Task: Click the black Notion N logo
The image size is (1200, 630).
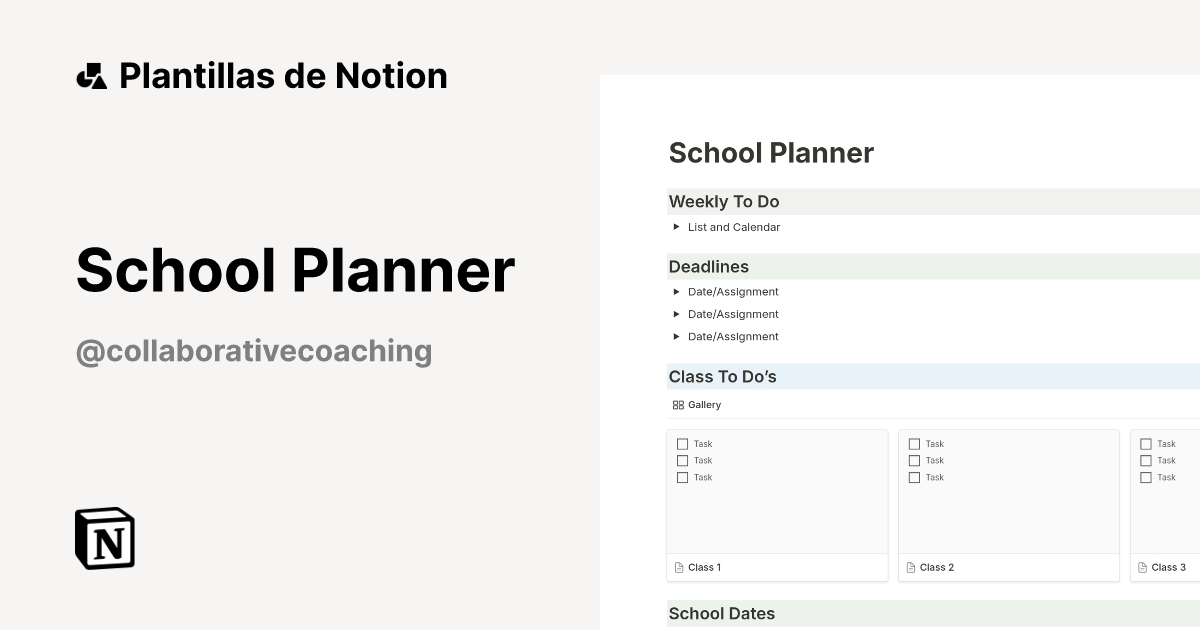Action: point(103,538)
